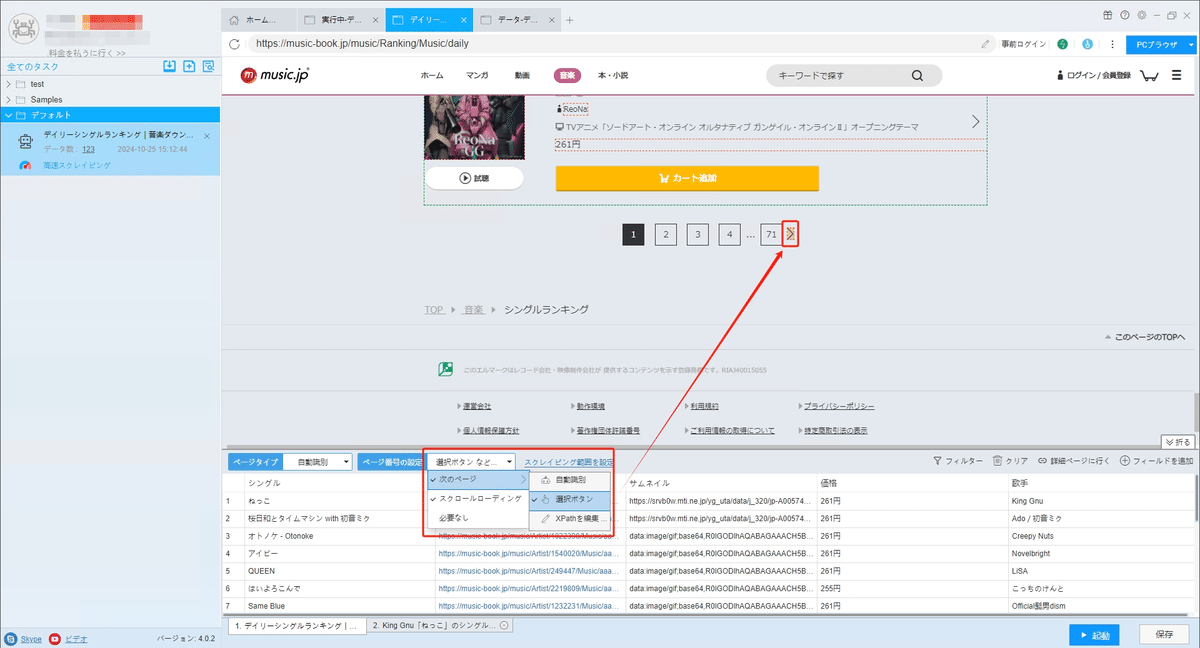Viewport: 1200px width, 648px height.
Task: Click the URL address field
Action: point(610,44)
